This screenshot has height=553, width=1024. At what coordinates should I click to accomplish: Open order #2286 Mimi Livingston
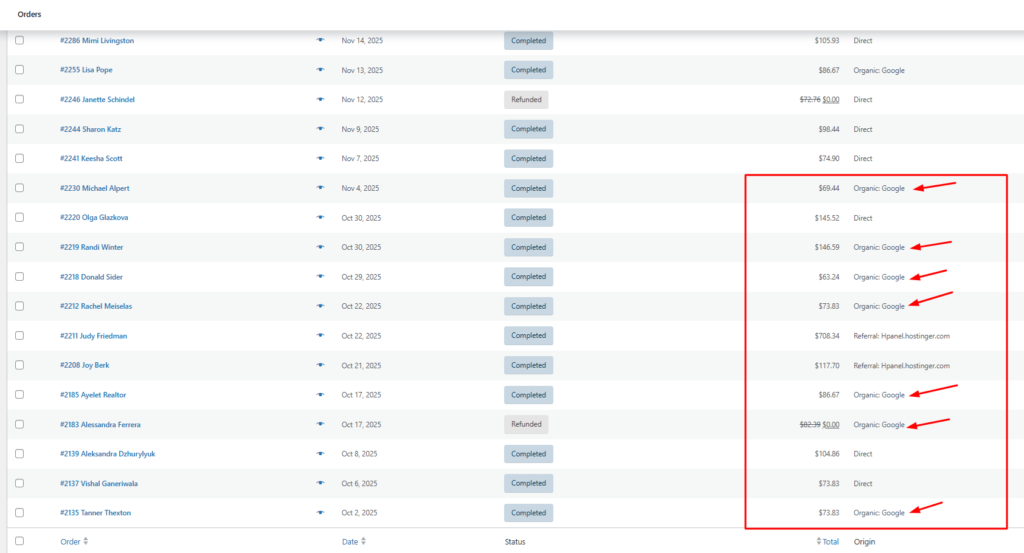[97, 40]
